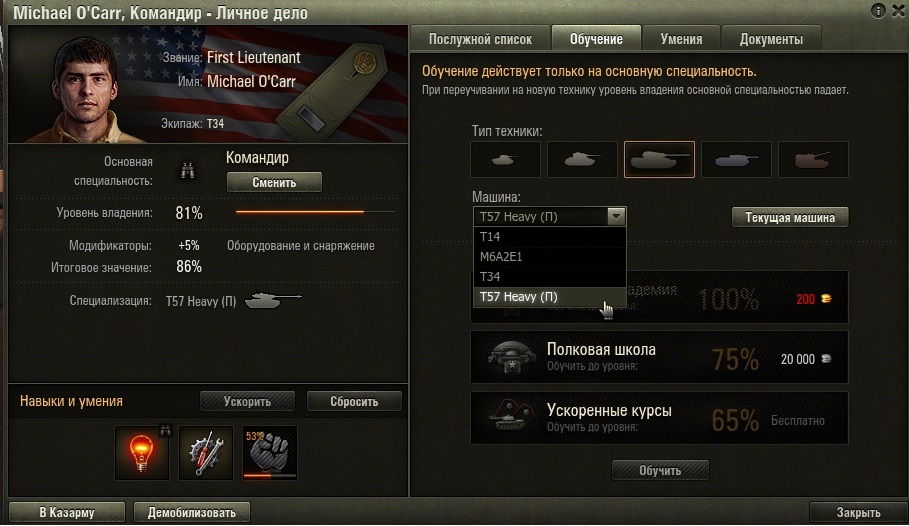The height and width of the screenshot is (526, 909).
Task: Click the Уровень владения progress bar
Action: click(x=315, y=212)
